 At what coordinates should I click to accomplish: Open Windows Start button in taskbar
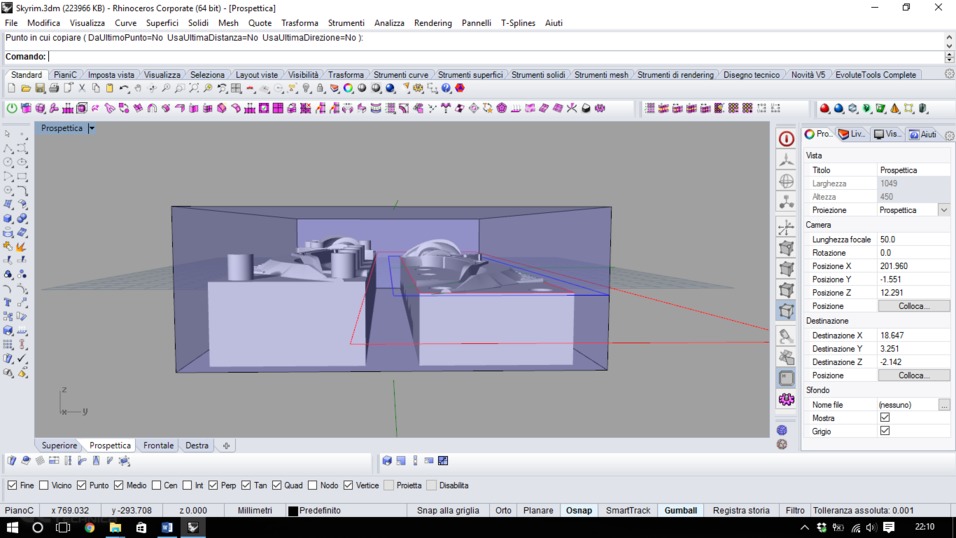(x=12, y=528)
